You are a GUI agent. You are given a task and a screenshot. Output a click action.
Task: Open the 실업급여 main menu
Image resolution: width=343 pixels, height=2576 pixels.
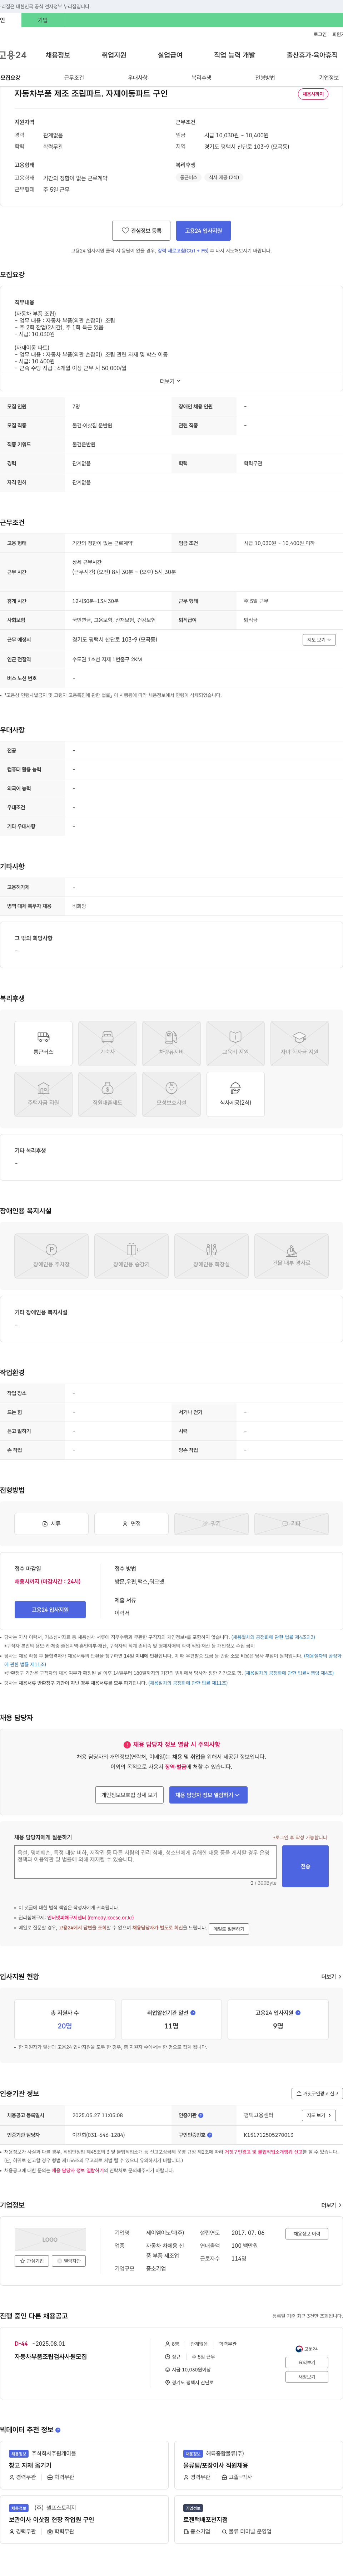click(170, 55)
